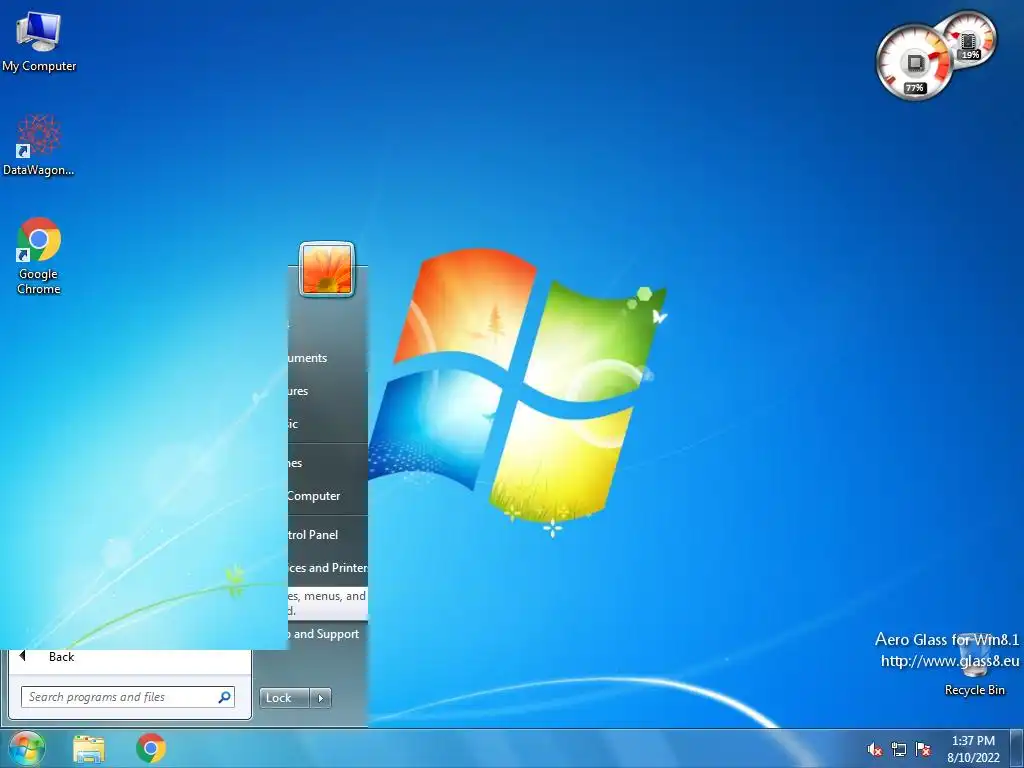1024x768 pixels.
Task: Open the Recycle Bin desktop icon
Action: tap(974, 665)
